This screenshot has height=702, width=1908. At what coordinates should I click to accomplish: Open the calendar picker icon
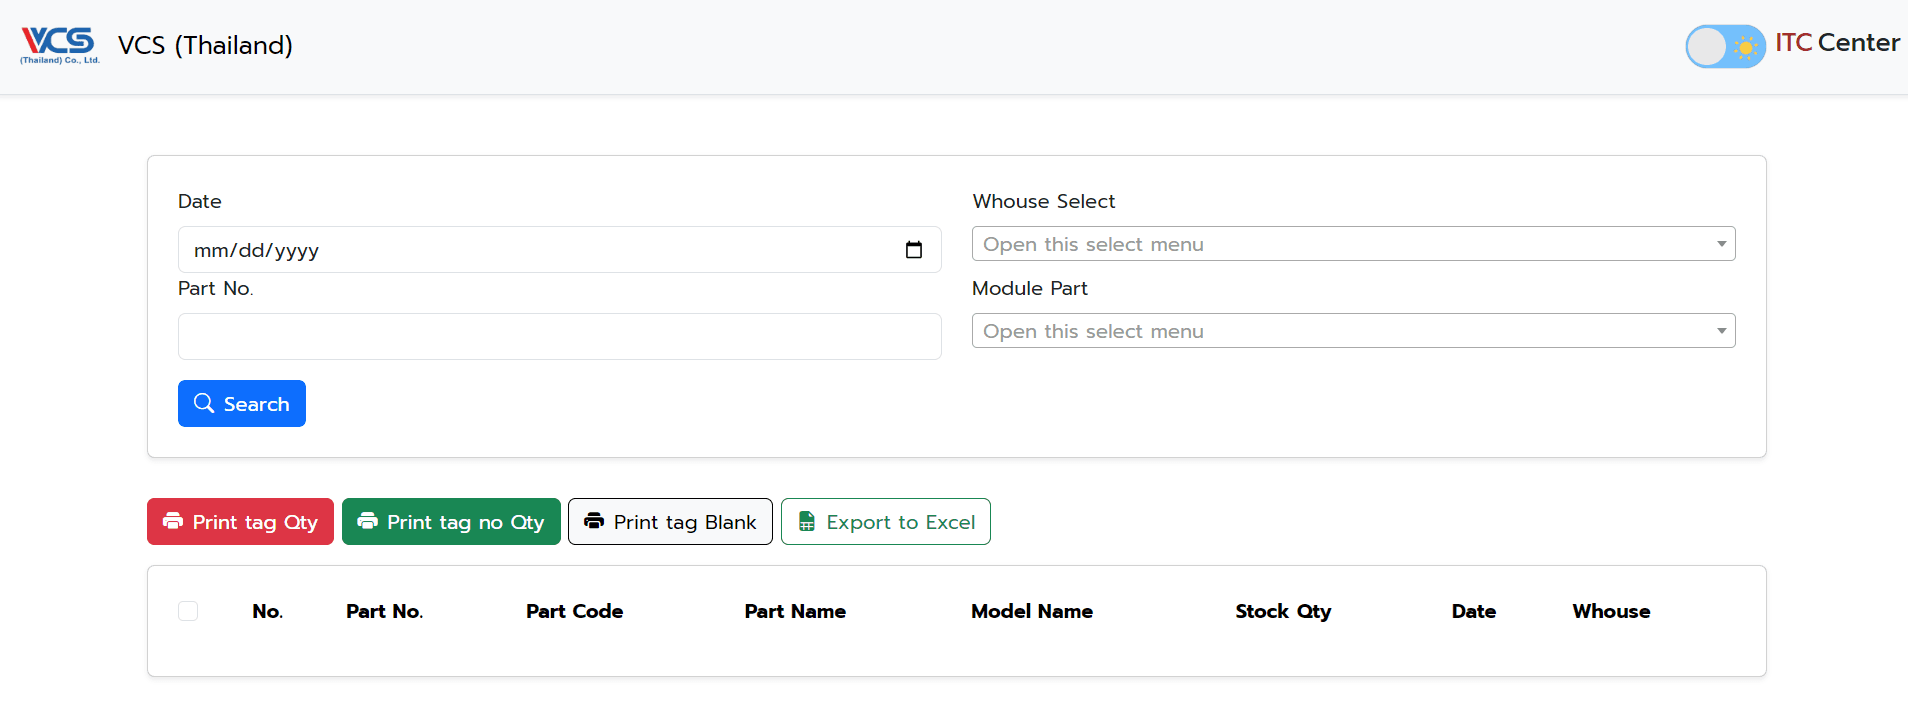(913, 250)
